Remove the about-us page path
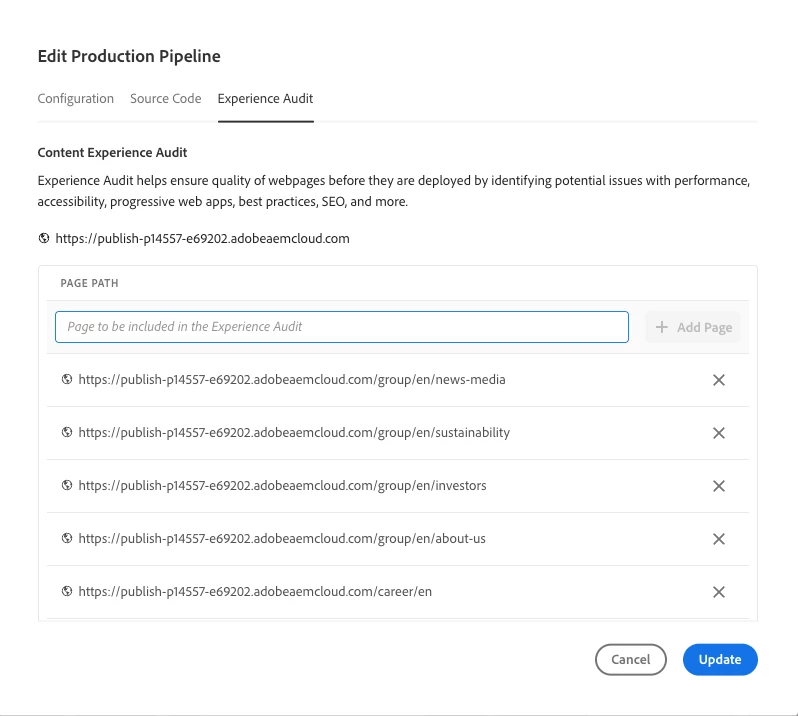Image resolution: width=798 pixels, height=716 pixels. point(718,539)
